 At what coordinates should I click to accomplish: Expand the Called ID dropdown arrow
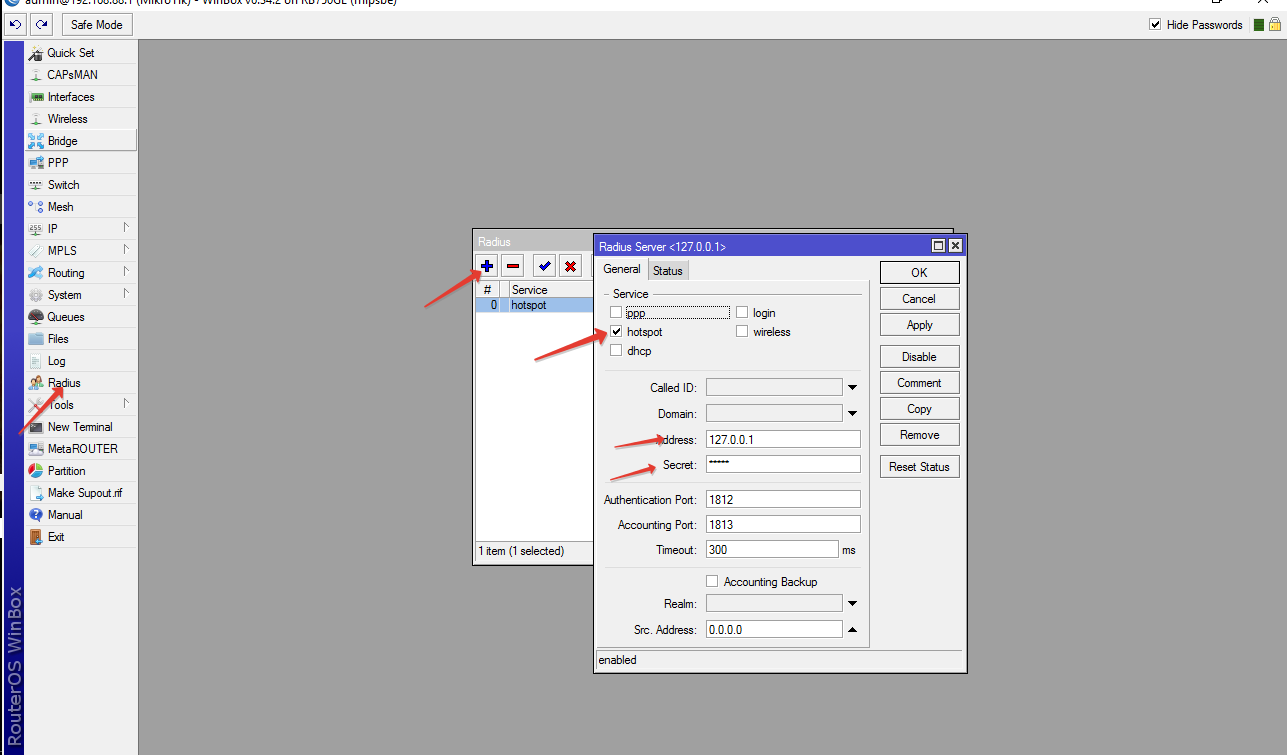pos(853,388)
